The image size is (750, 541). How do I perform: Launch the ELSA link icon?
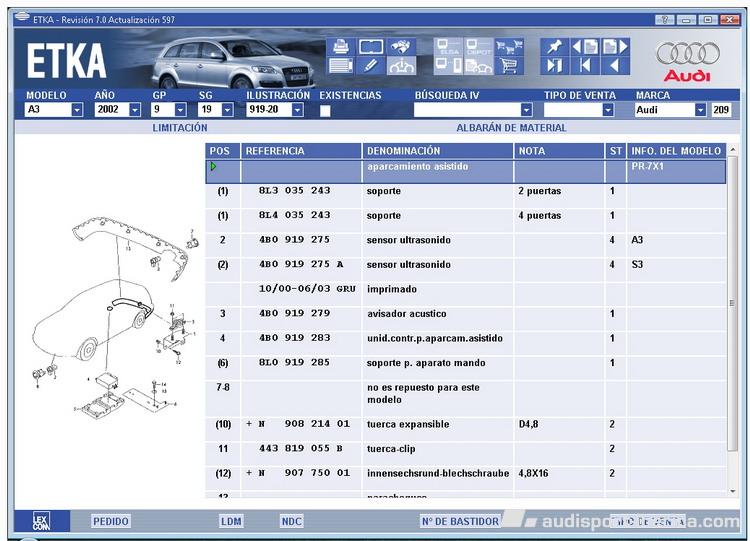(x=448, y=47)
